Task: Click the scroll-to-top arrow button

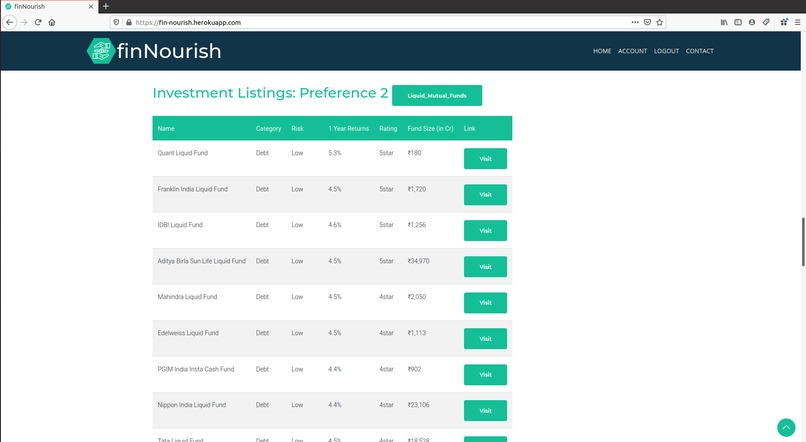Action: tap(786, 427)
